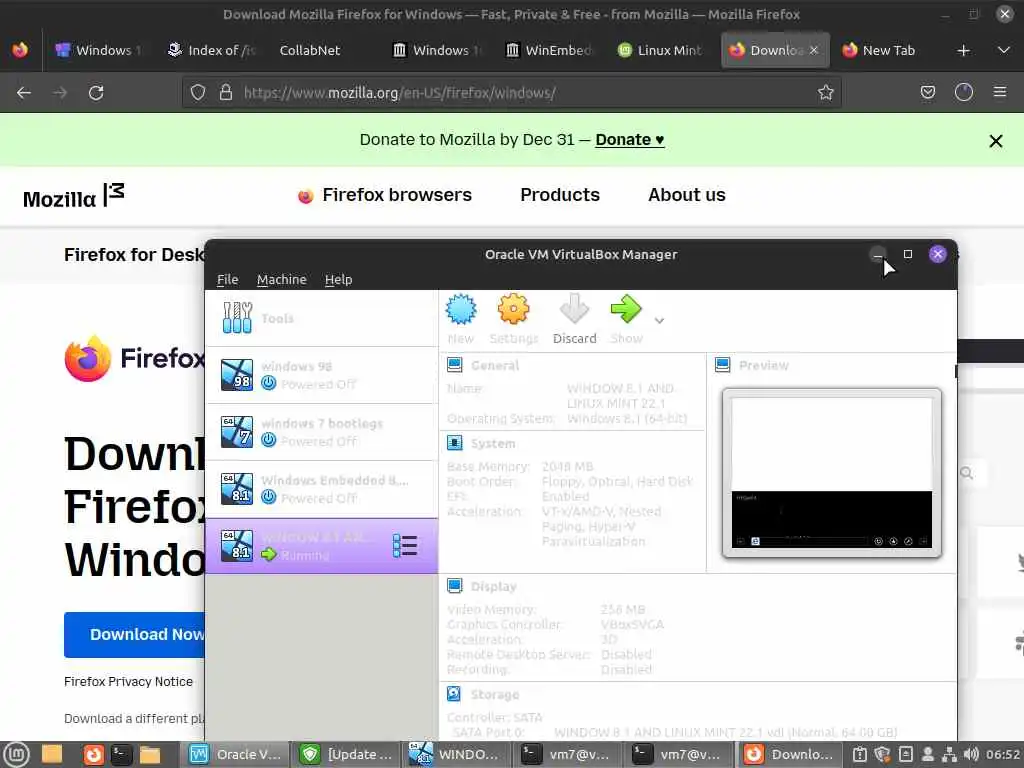Viewport: 1024px width, 768px height.
Task: Click the tracking protection shield icon
Action: (x=198, y=93)
